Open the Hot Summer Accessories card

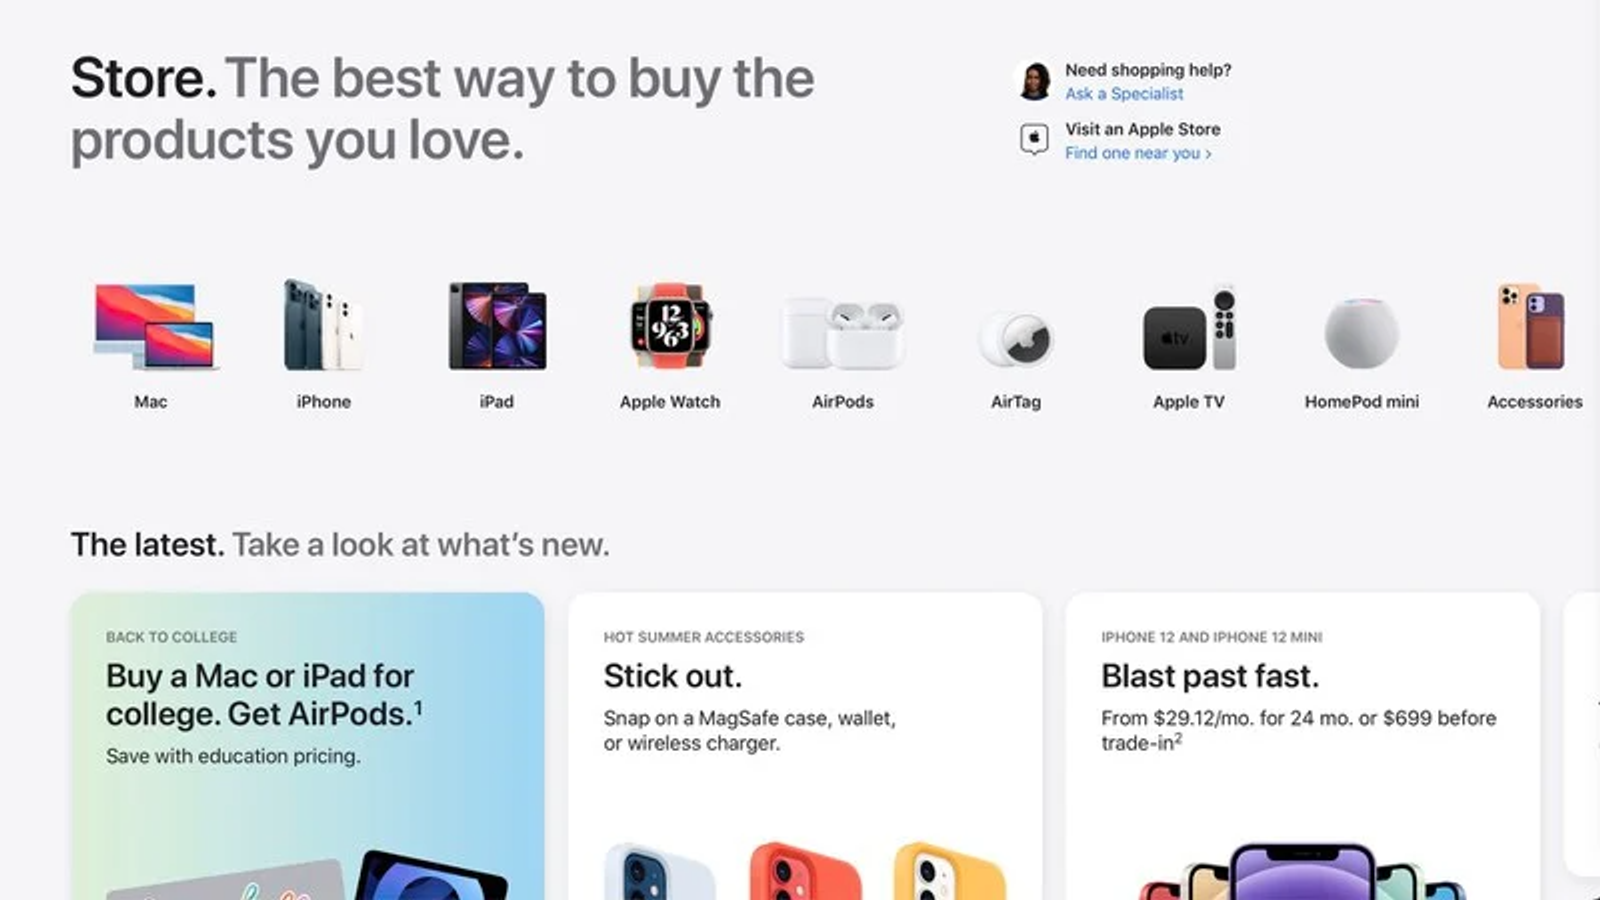click(805, 746)
